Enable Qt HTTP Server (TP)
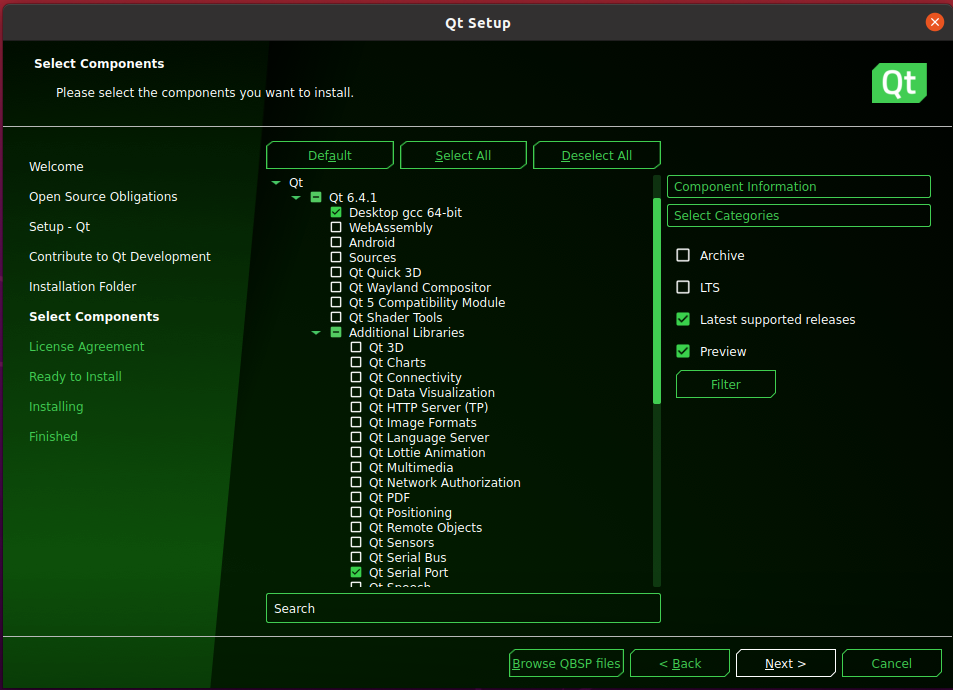 356,407
